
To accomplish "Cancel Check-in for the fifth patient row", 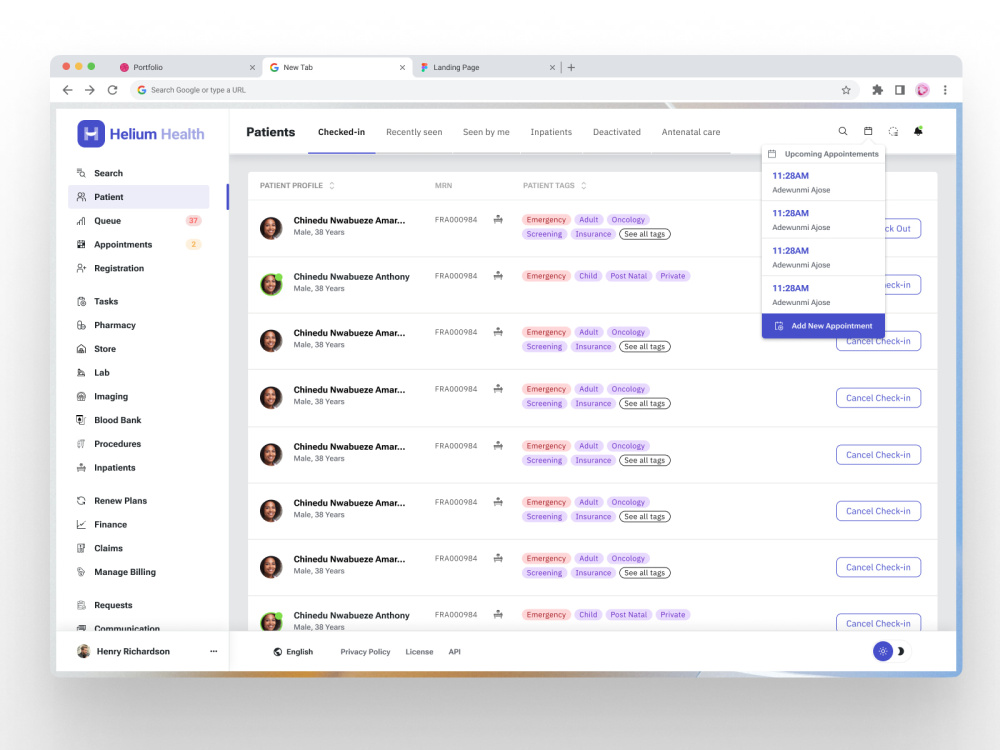I will pyautogui.click(x=878, y=455).
